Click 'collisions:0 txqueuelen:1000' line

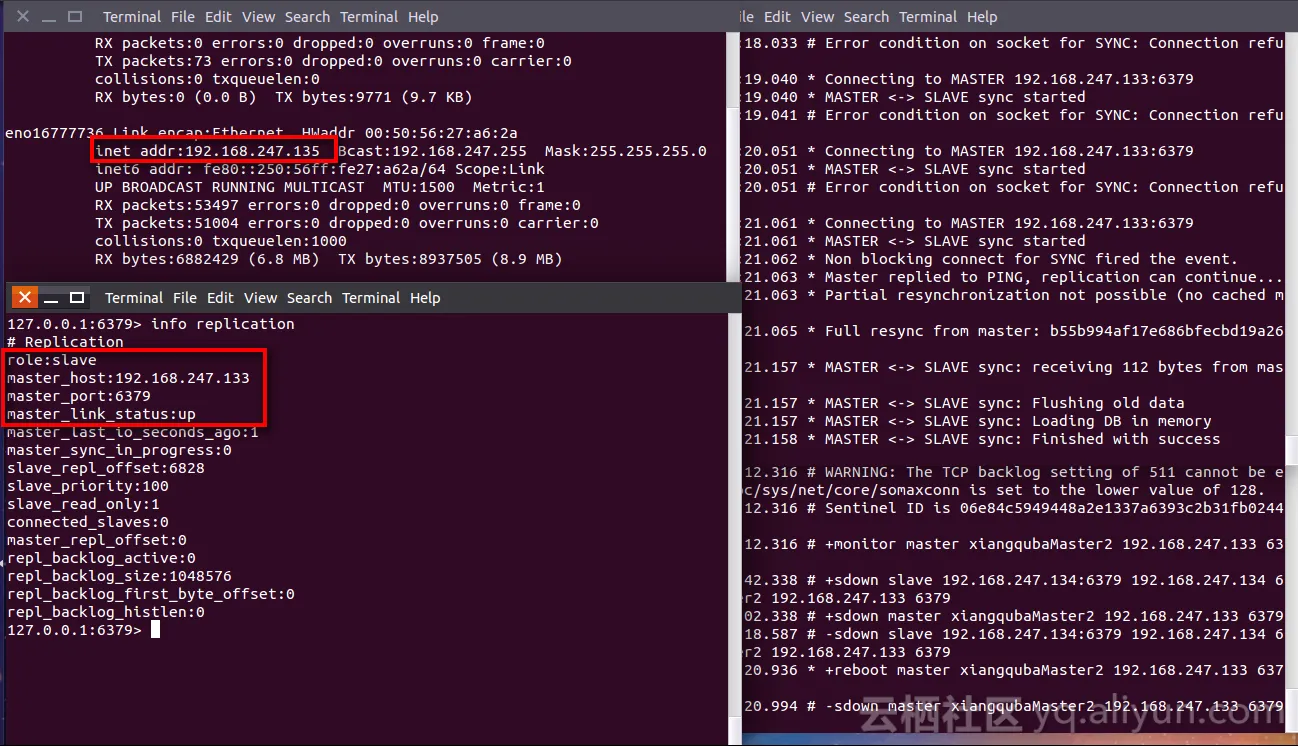pos(221,241)
